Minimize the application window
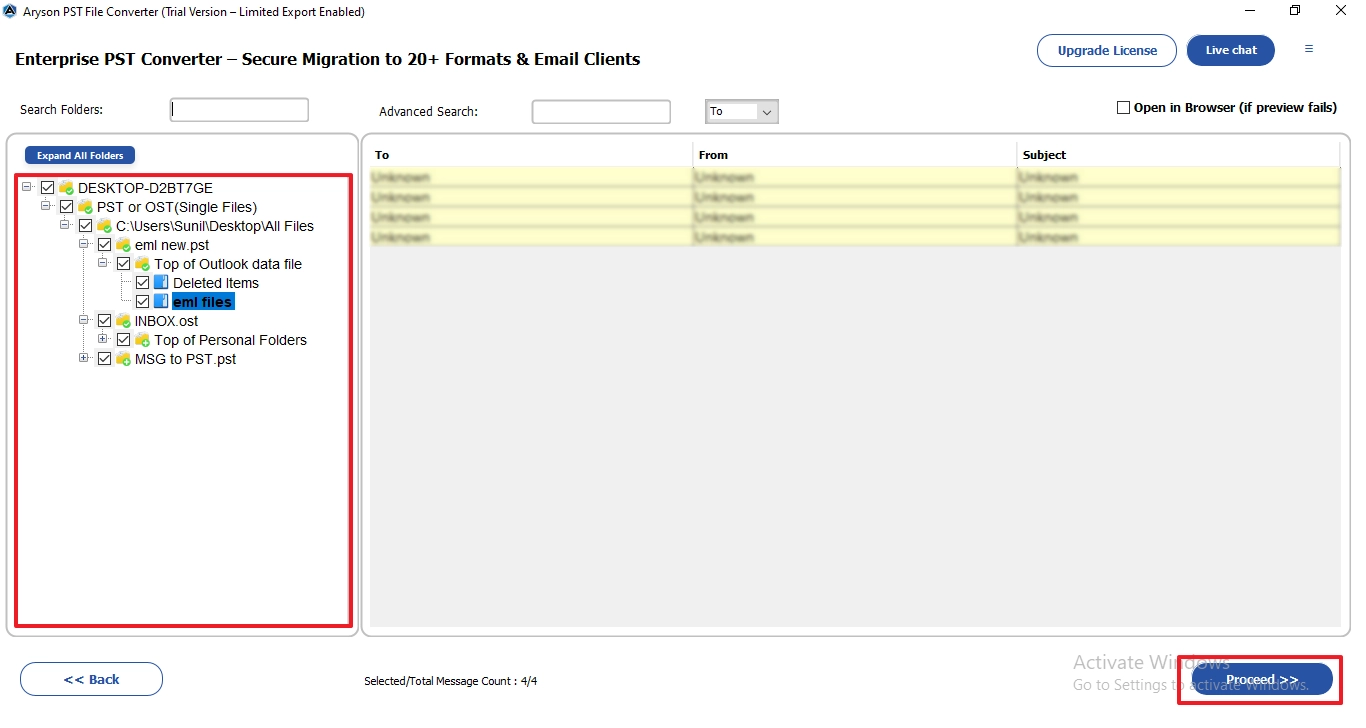Viewport: 1366px width, 728px height. 1251,11
